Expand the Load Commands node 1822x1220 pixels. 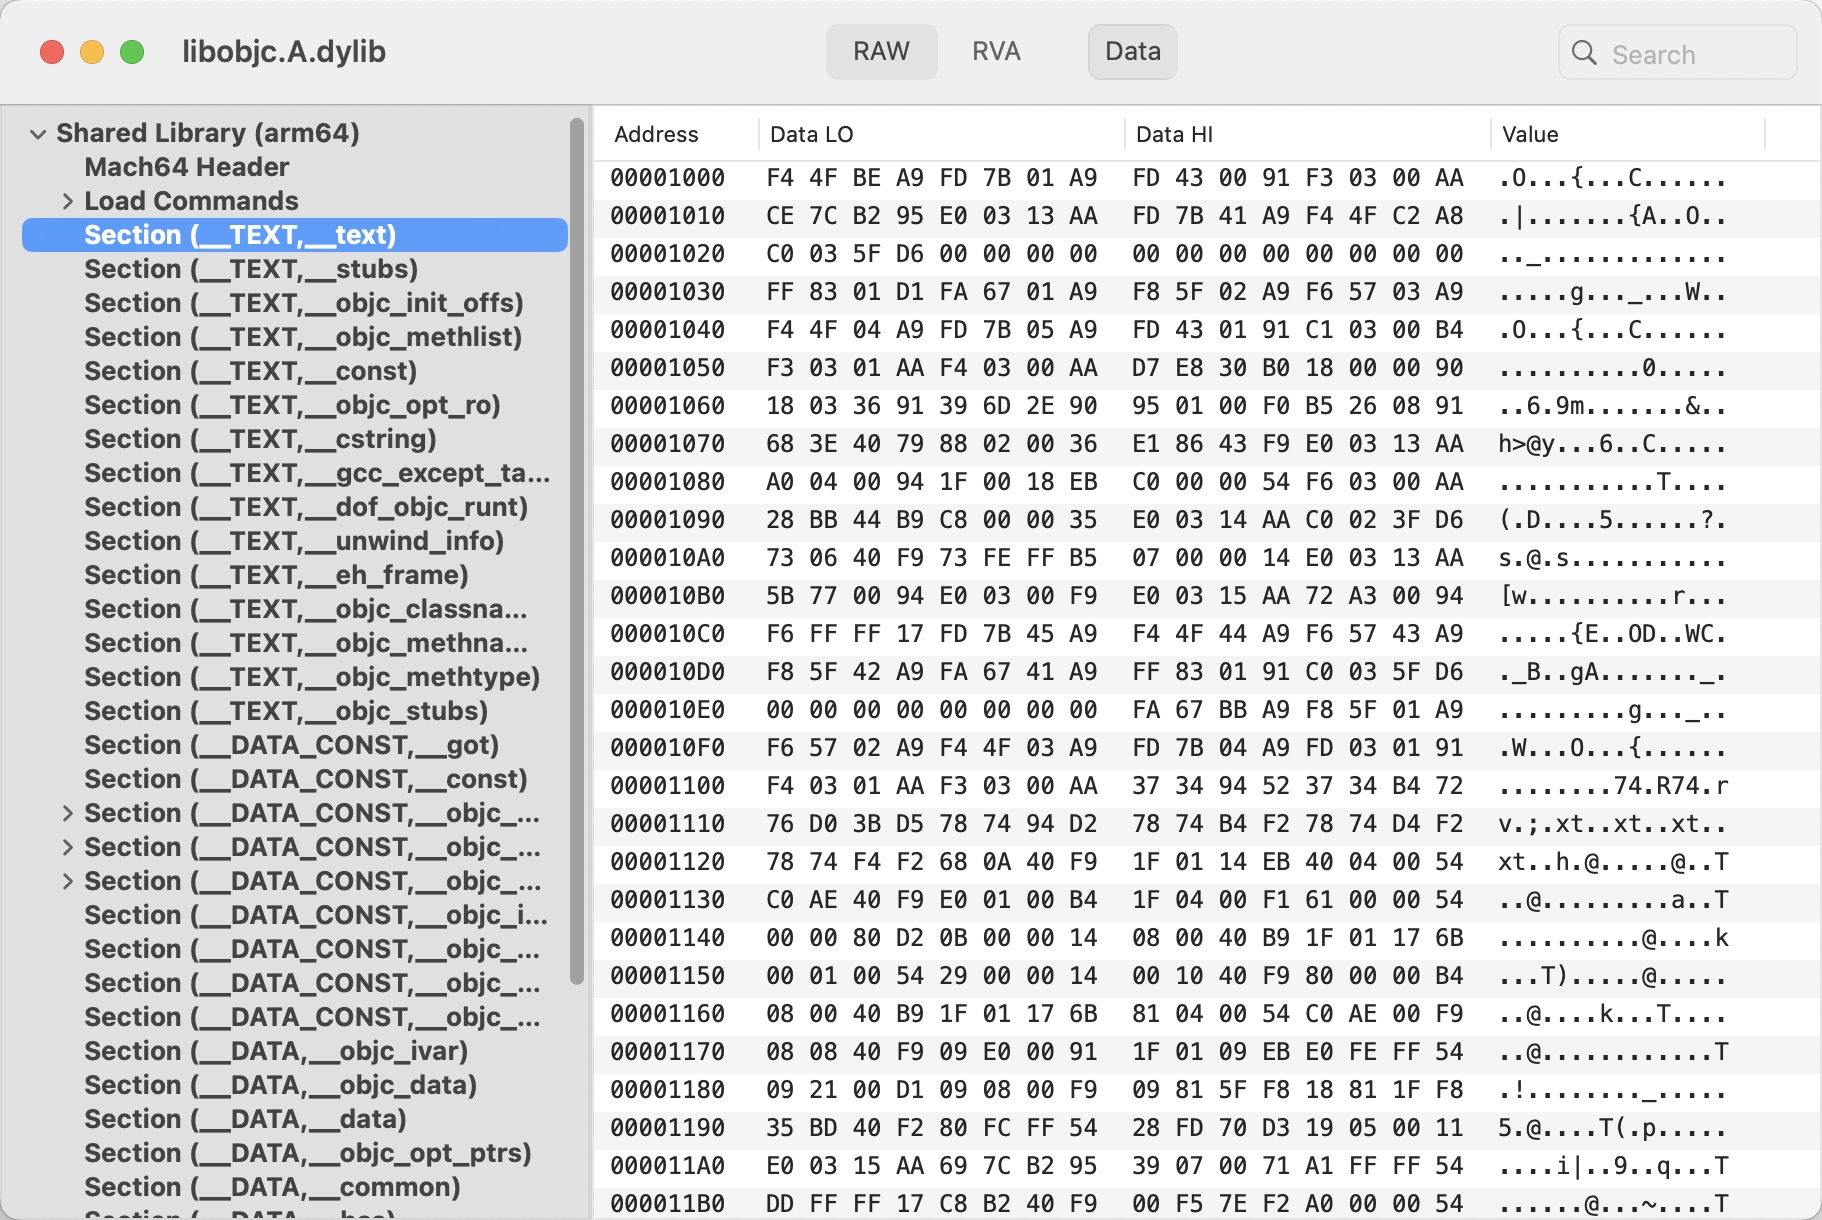(67, 202)
